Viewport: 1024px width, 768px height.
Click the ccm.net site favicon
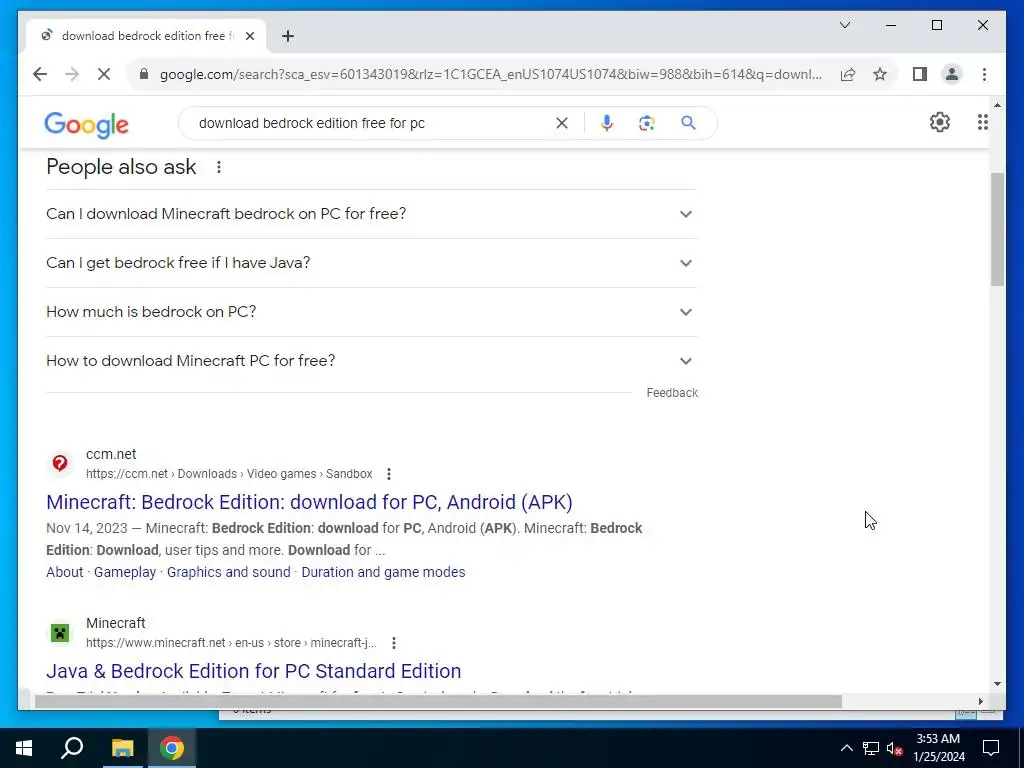tap(59, 464)
